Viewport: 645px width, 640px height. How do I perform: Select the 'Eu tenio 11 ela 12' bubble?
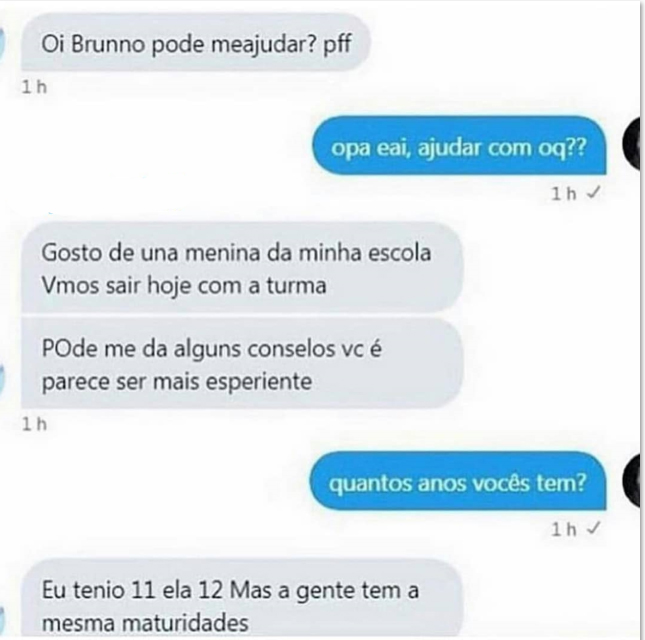[x=242, y=598]
